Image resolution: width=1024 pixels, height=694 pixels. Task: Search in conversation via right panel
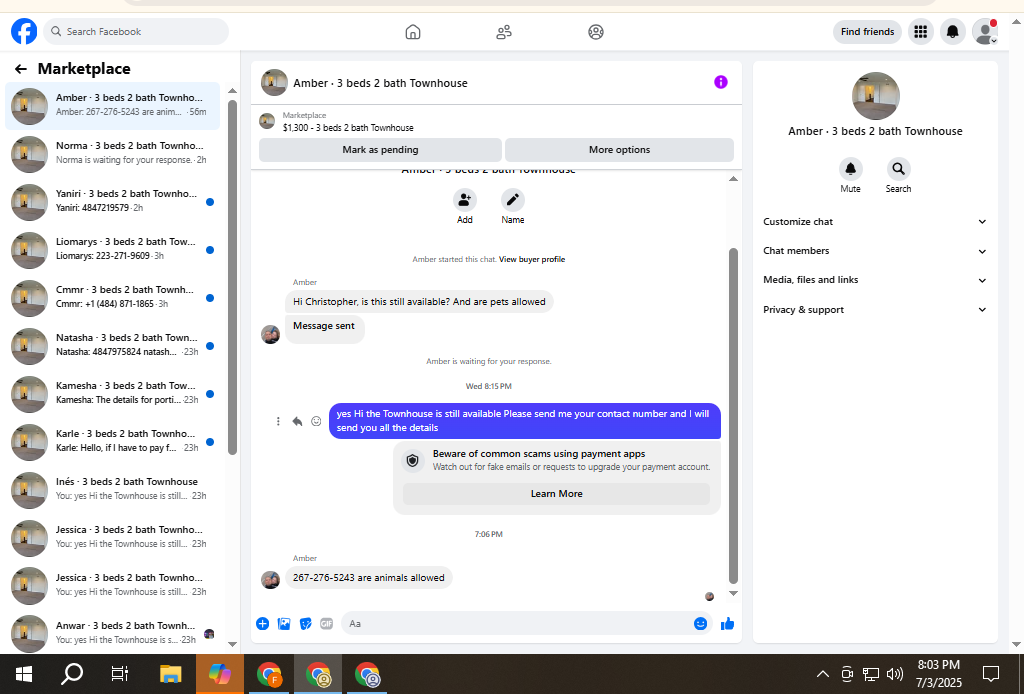tap(899, 169)
